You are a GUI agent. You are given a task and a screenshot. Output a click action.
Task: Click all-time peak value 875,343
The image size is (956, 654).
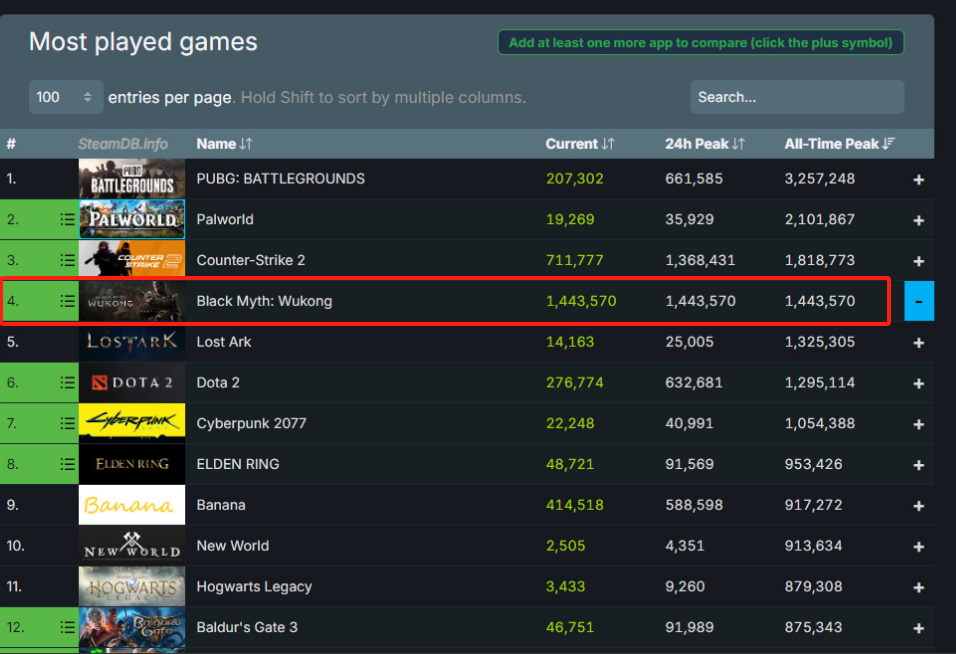(x=813, y=628)
